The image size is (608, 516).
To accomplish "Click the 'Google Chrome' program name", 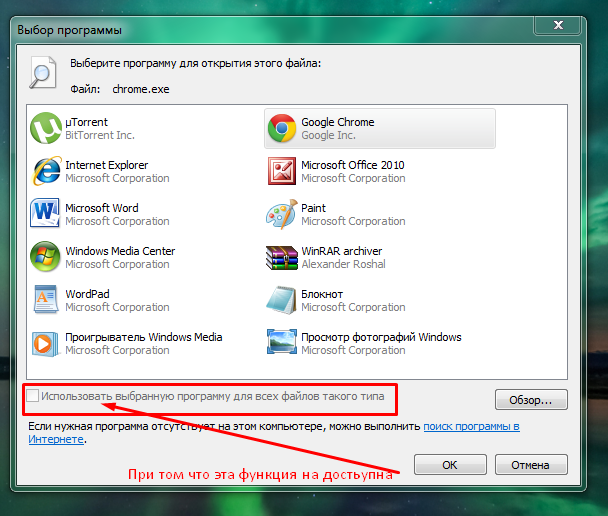I will [338, 122].
